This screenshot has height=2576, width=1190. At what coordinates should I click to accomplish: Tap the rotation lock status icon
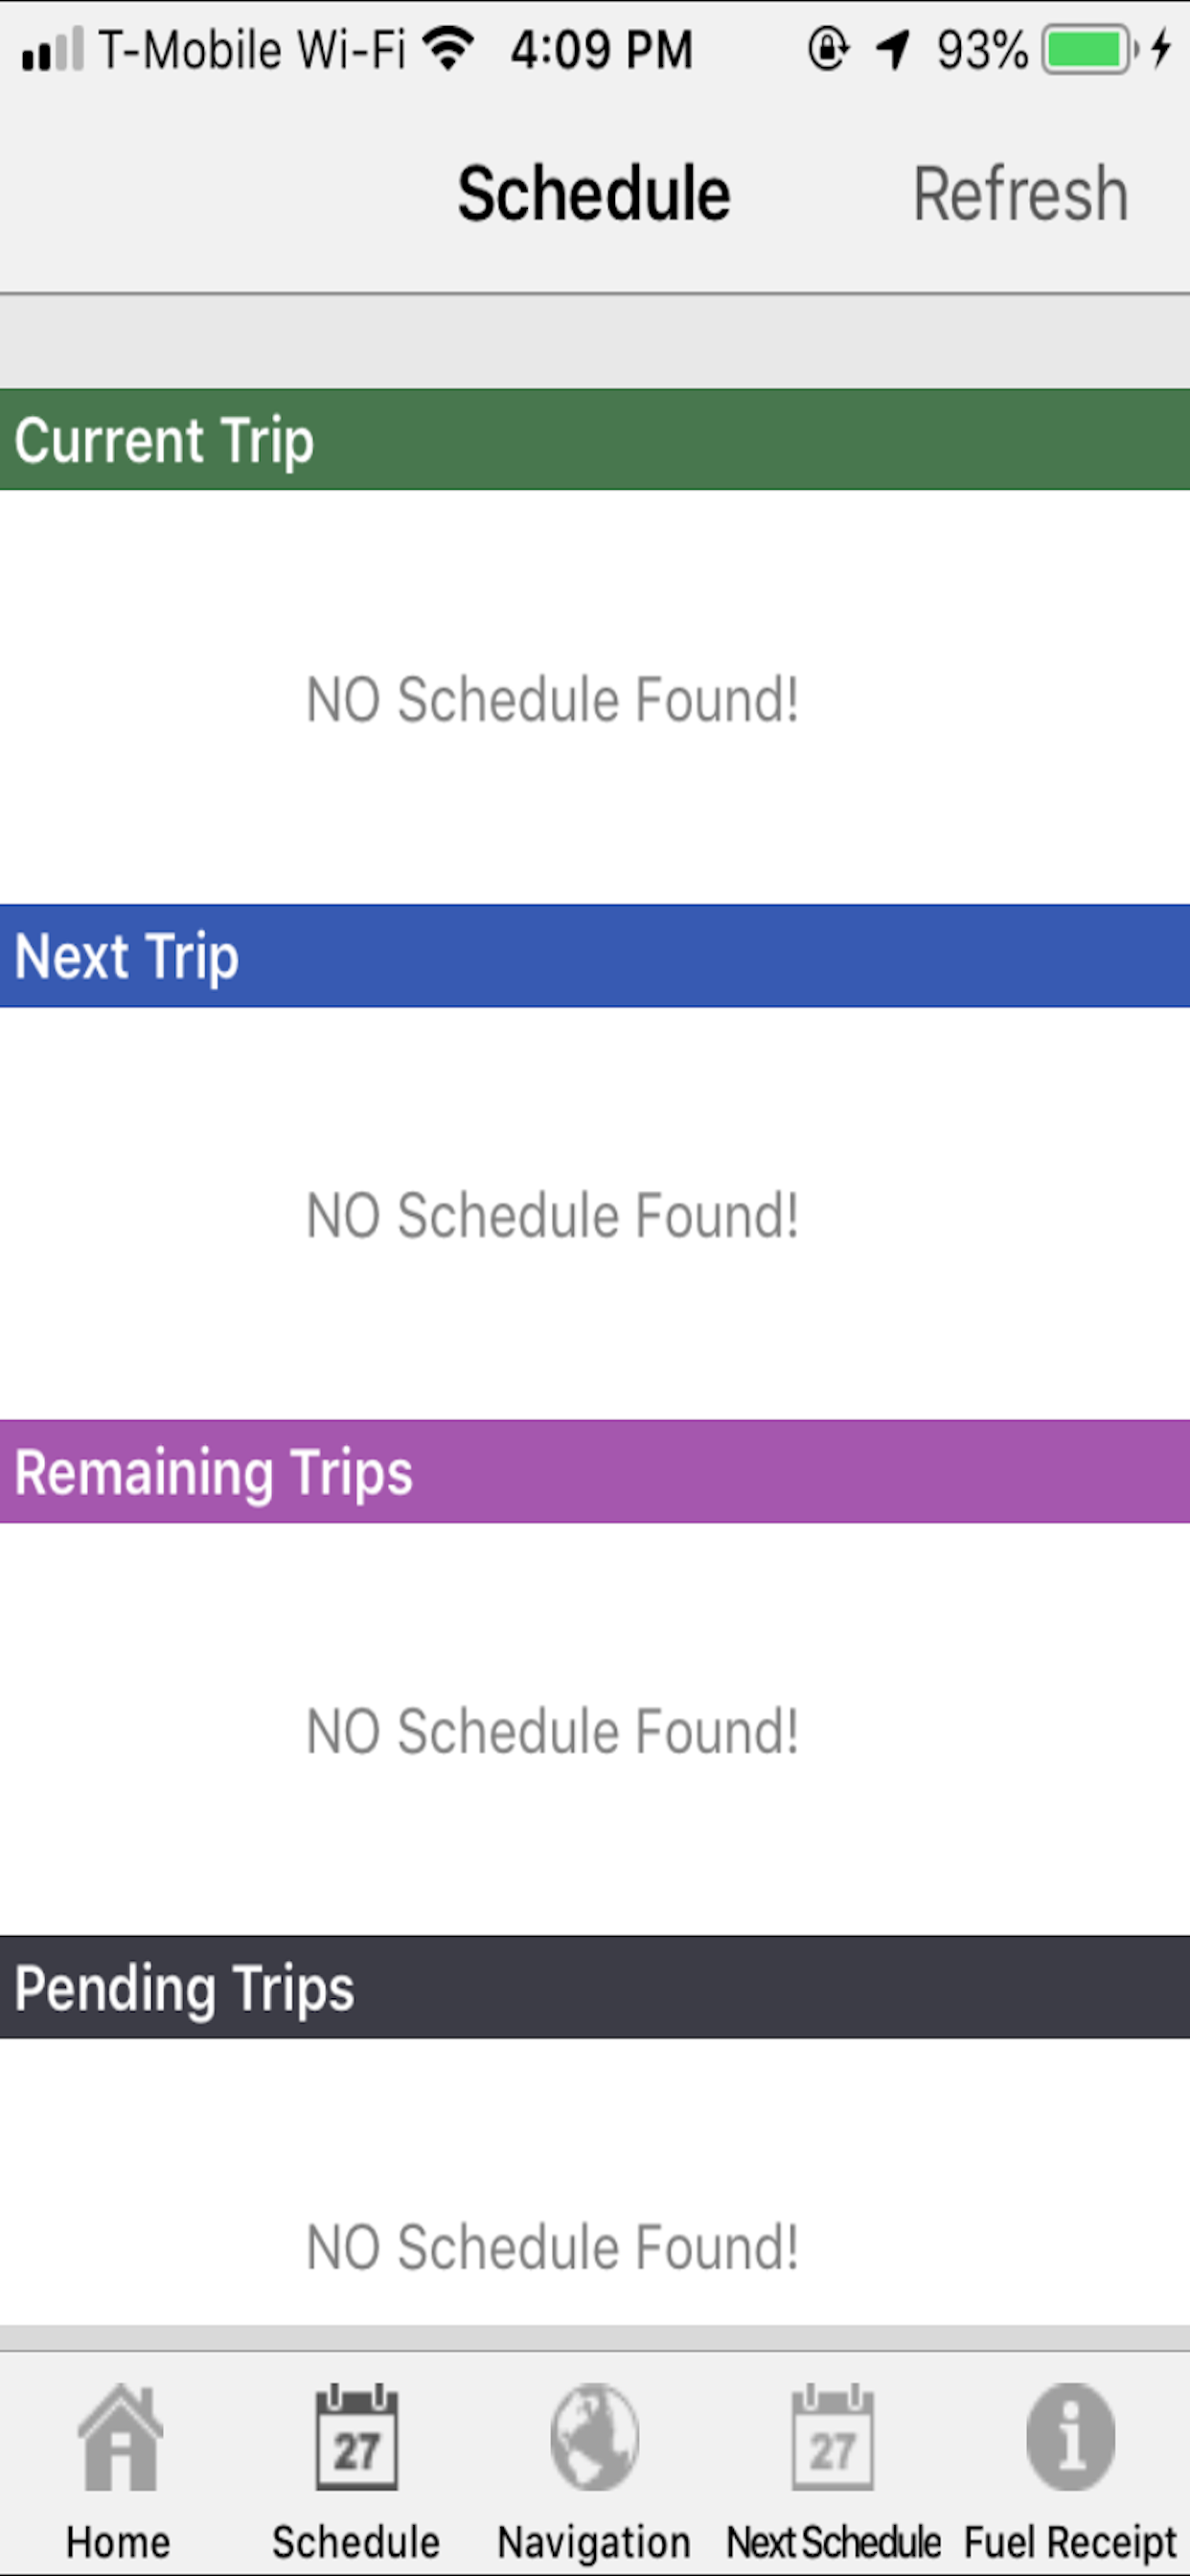828,48
